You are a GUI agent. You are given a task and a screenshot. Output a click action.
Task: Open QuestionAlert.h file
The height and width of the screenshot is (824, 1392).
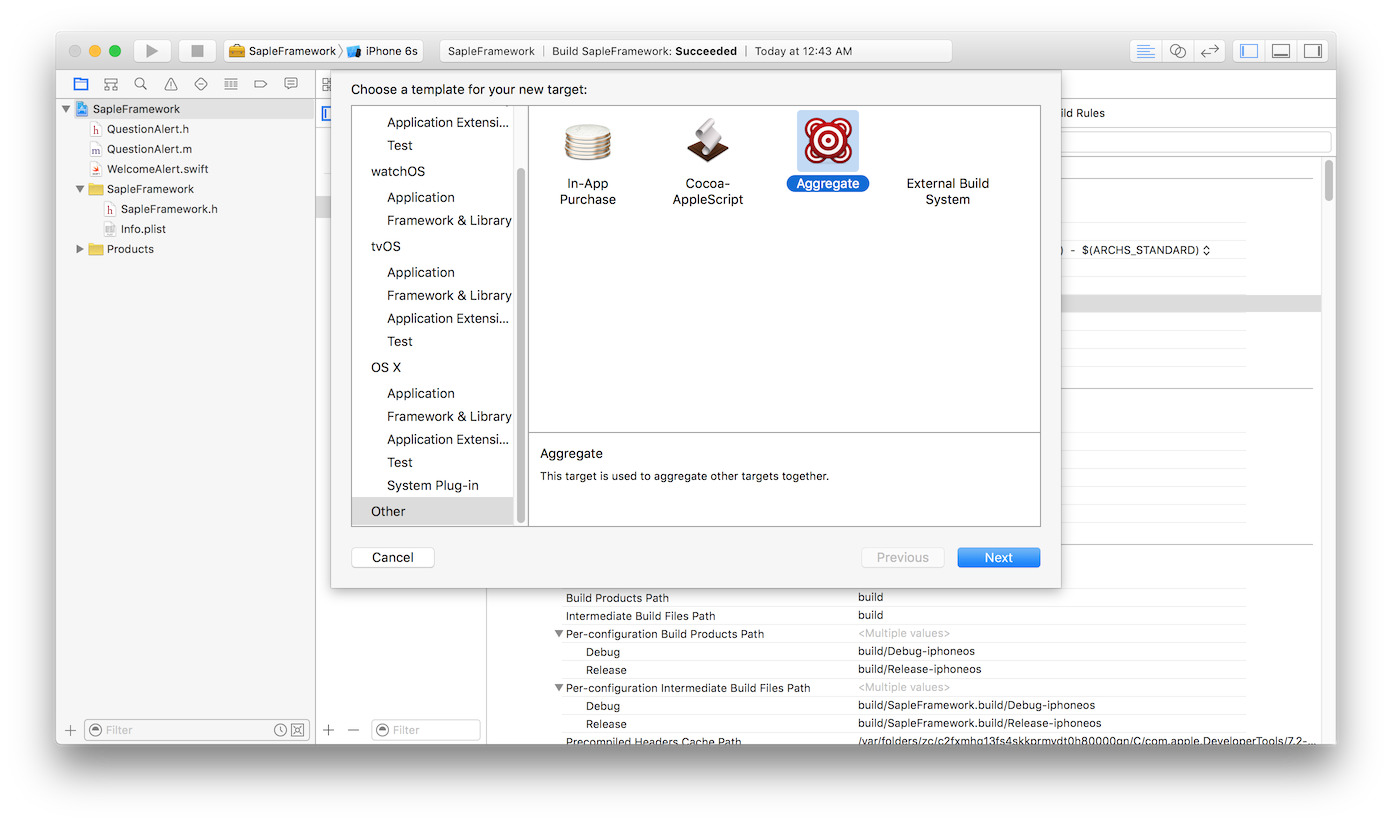(148, 129)
